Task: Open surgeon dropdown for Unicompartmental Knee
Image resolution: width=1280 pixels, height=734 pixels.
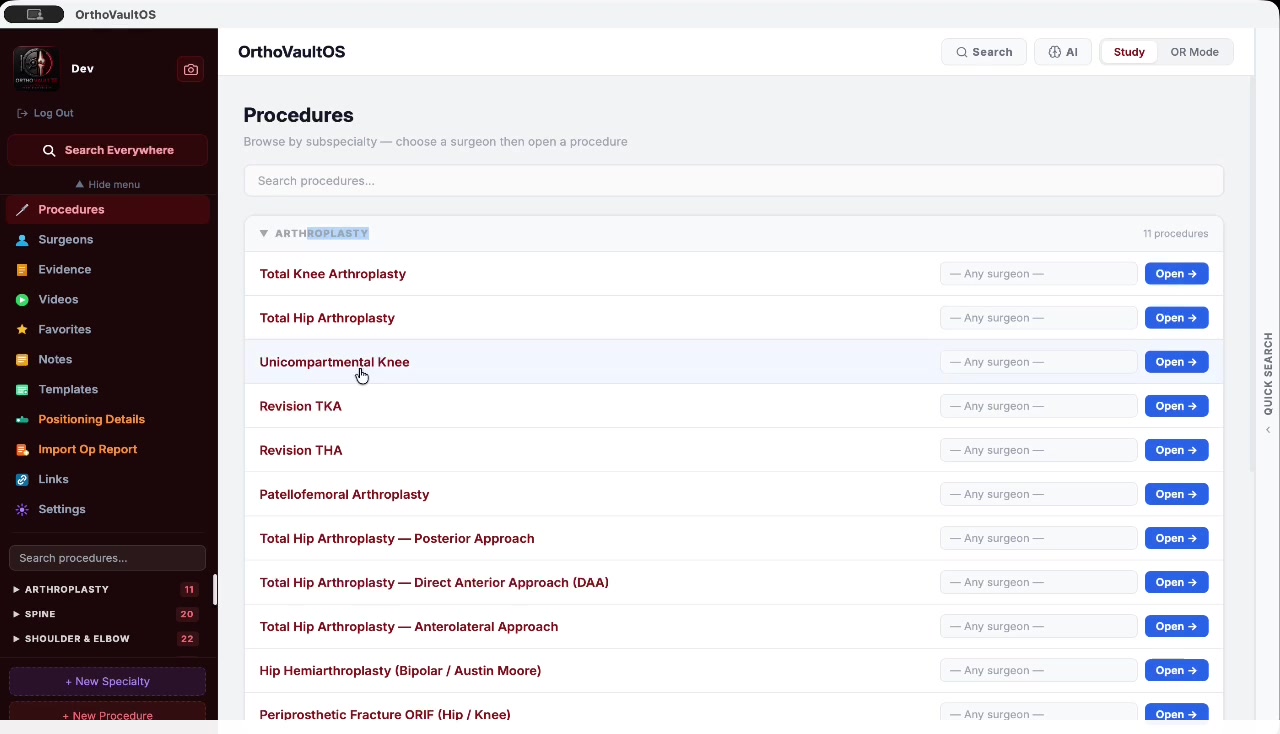Action: coord(1038,362)
